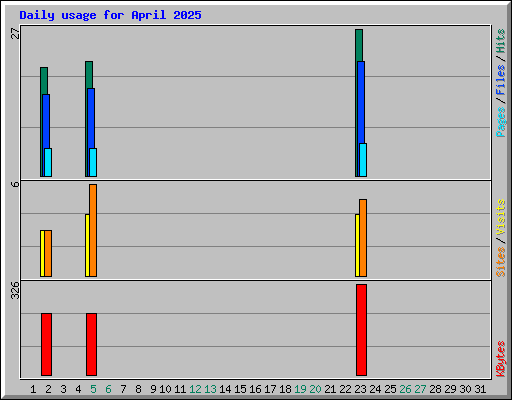Click green day label 13 on x-axis
512x400 pixels.
coord(210,389)
